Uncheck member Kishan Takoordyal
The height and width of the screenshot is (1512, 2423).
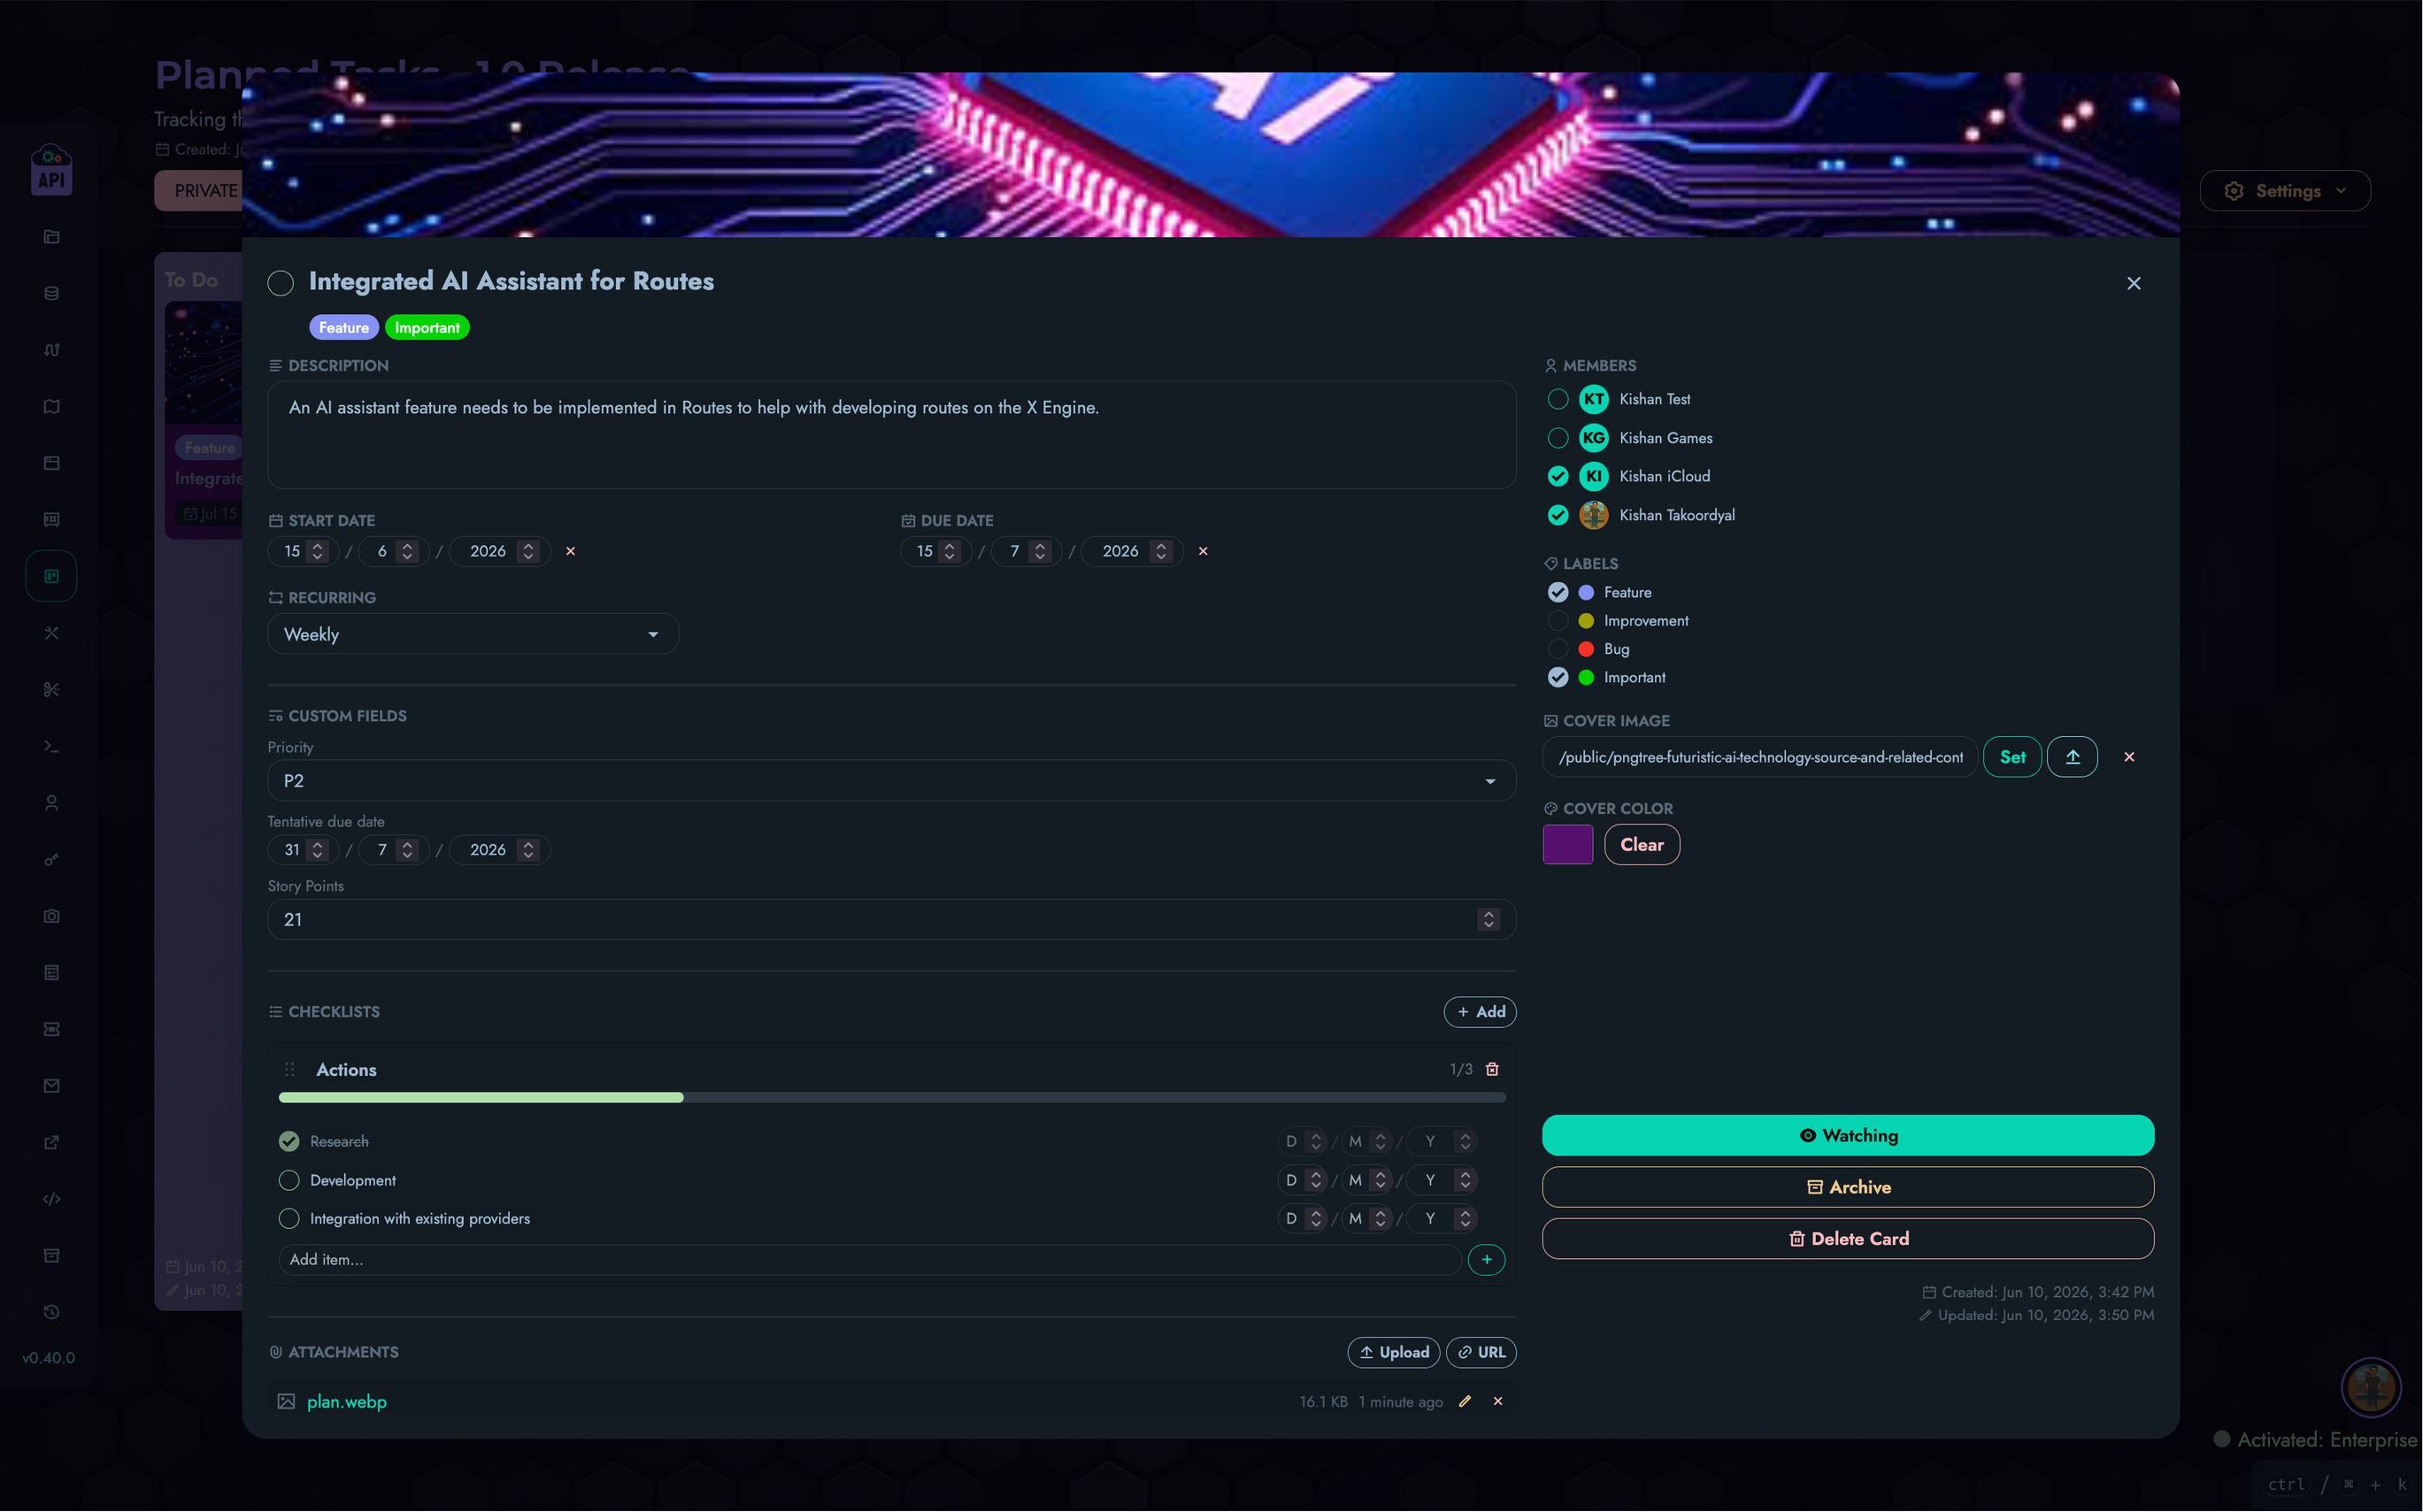tap(1558, 515)
